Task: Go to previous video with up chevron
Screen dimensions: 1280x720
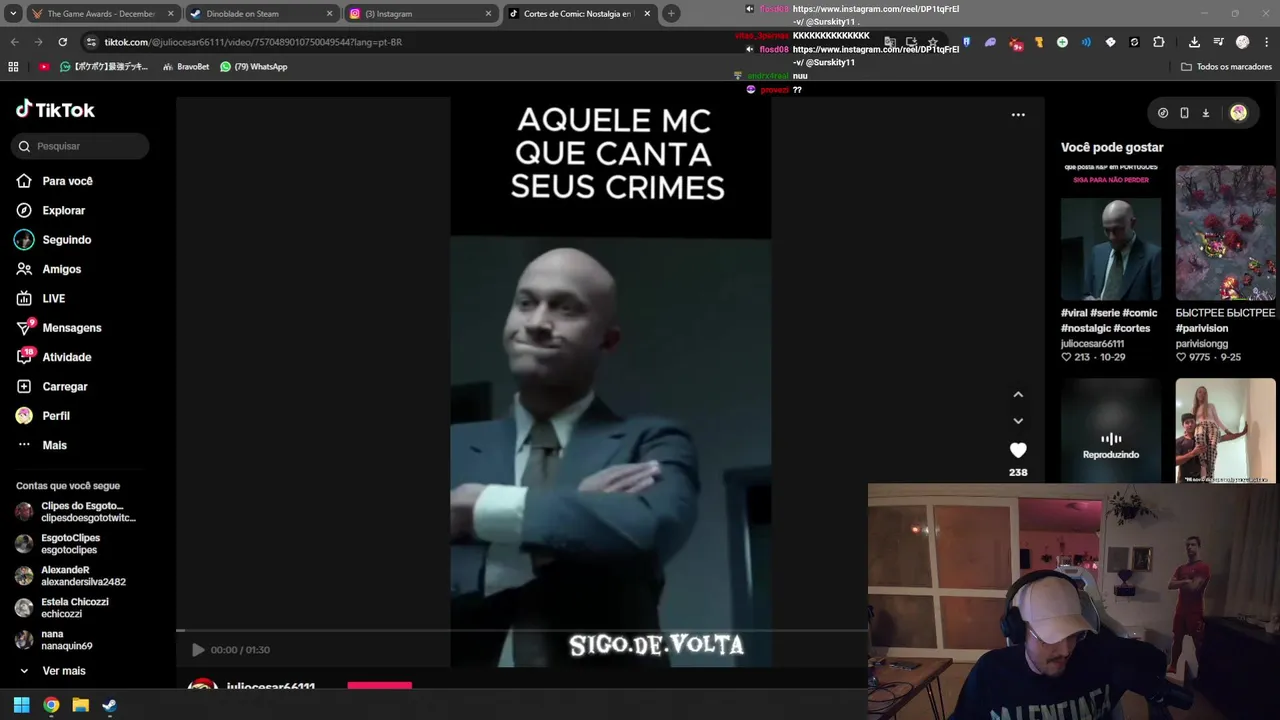Action: coord(1018,395)
